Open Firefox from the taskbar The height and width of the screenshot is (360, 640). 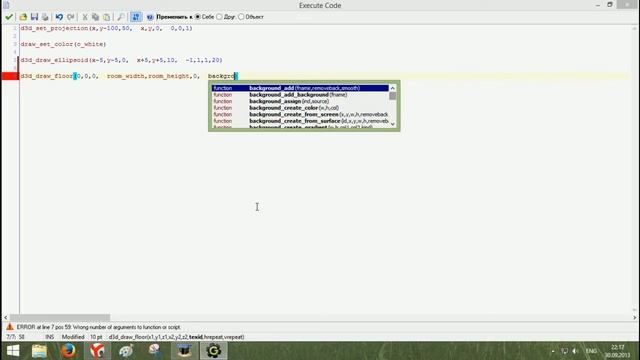tap(68, 351)
